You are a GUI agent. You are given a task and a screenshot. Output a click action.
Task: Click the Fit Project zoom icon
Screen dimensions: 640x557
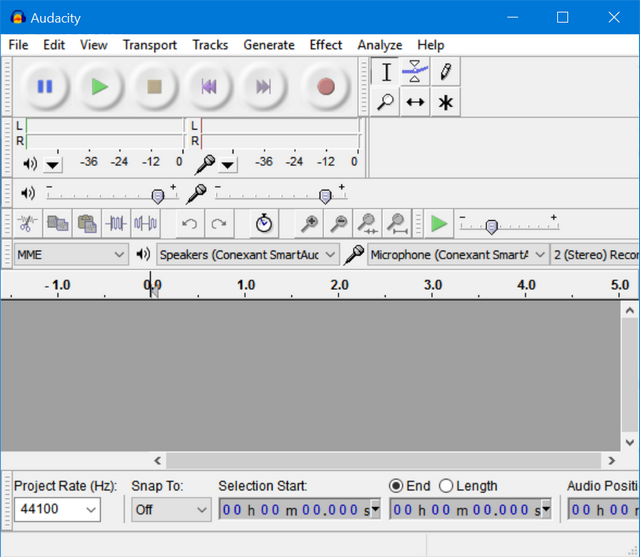[397, 224]
